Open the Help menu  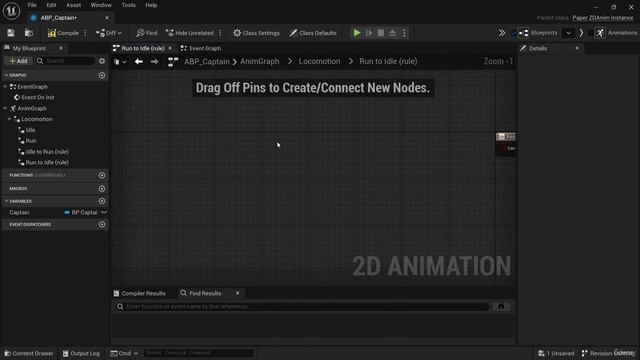[x=151, y=5]
